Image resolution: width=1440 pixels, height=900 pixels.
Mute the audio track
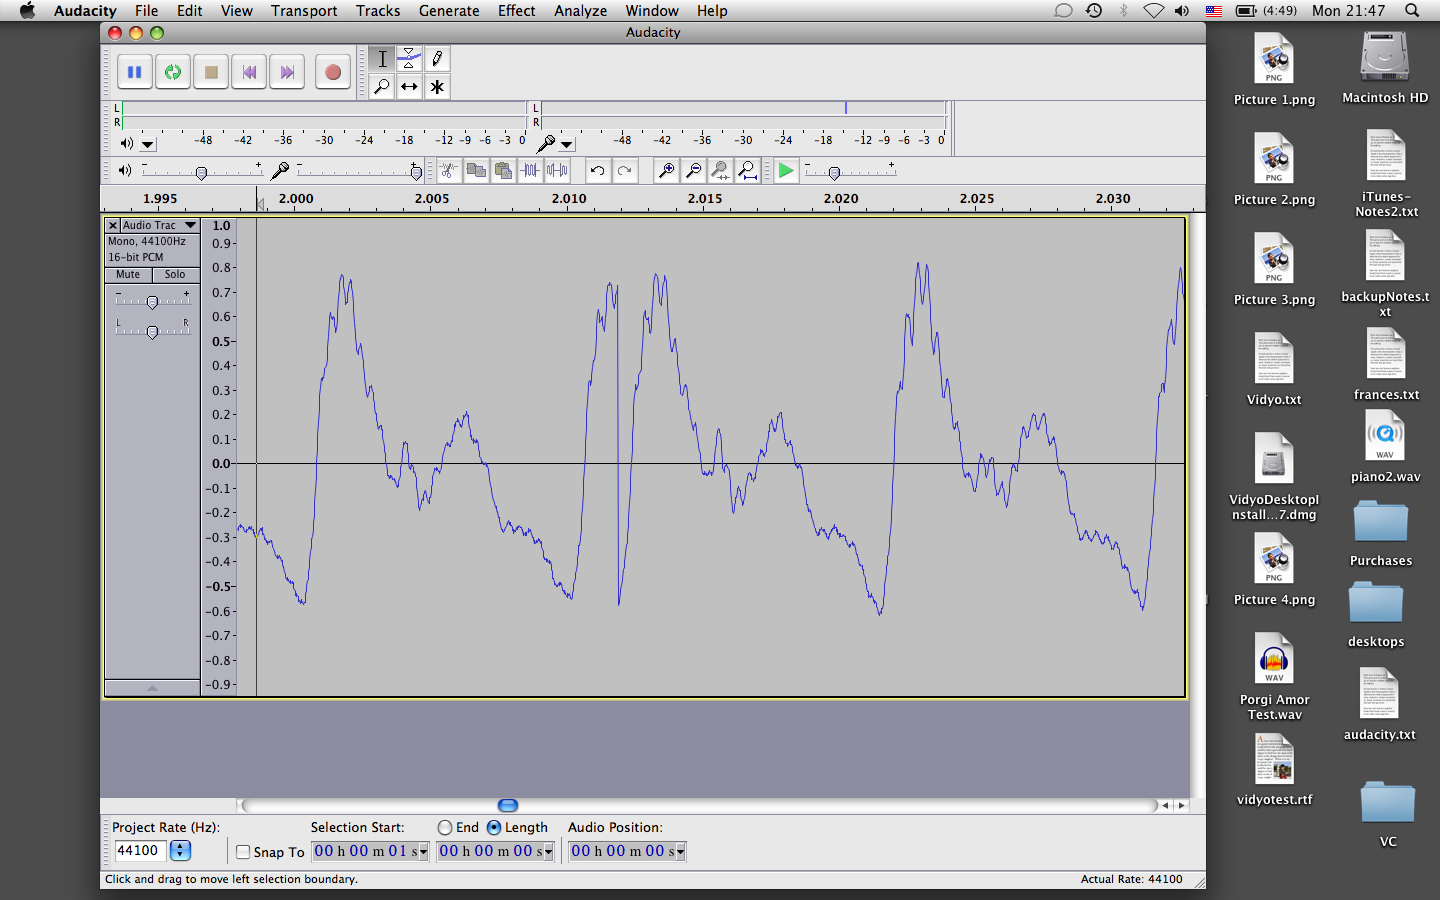click(x=128, y=275)
